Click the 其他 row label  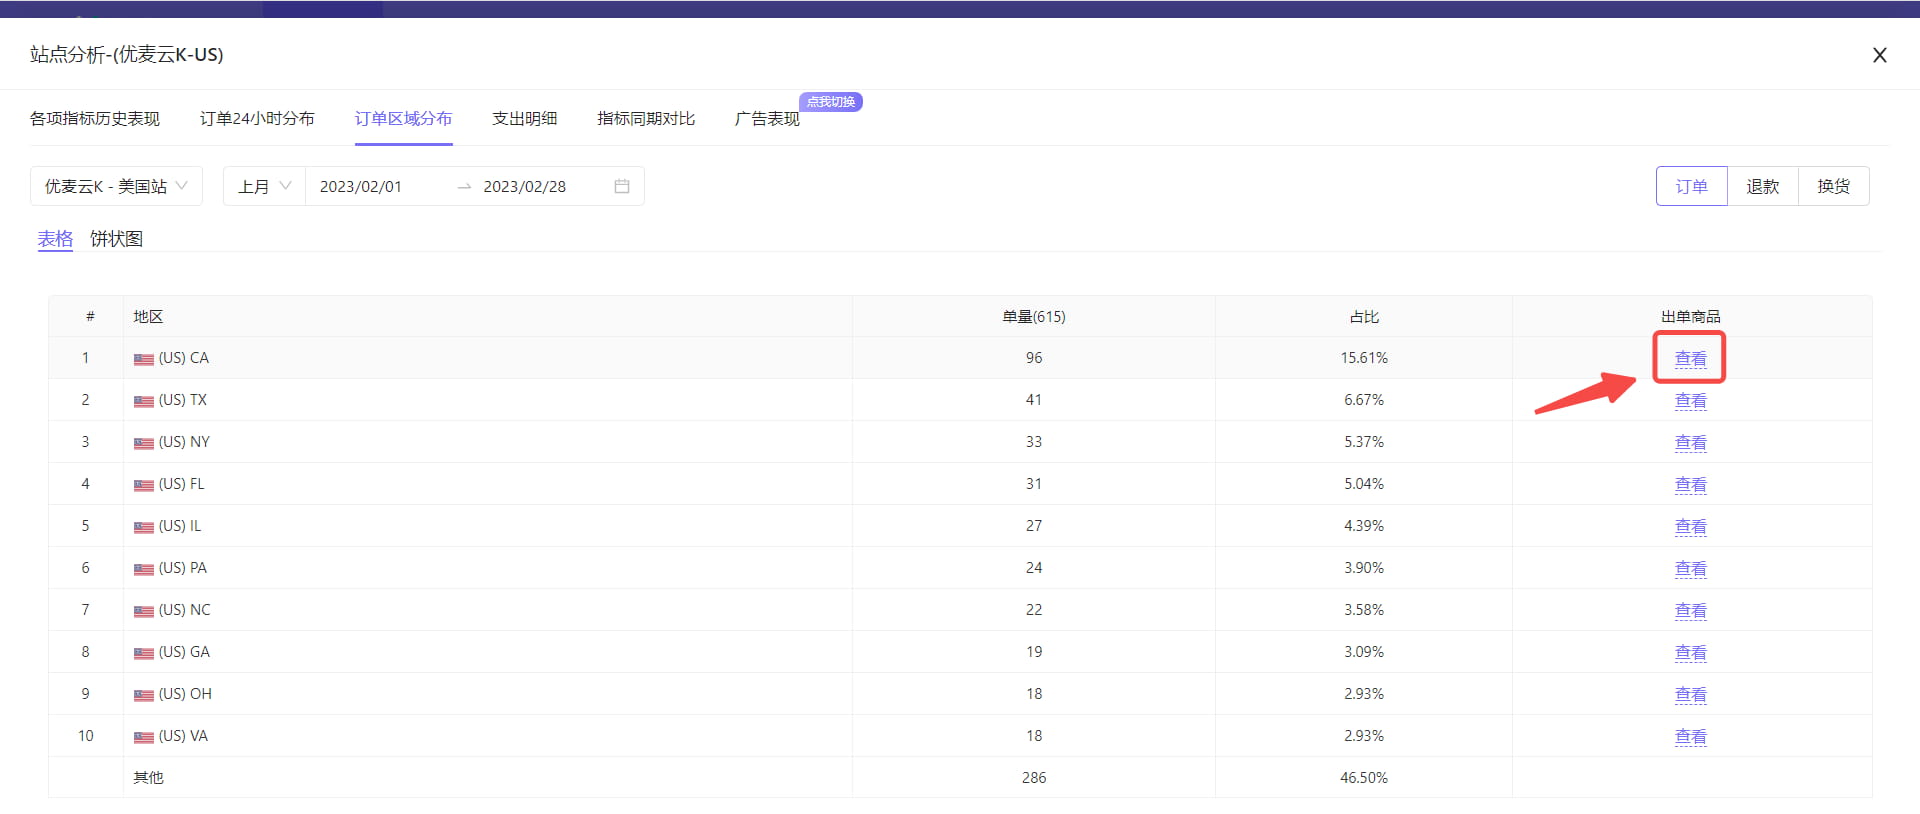coord(148,778)
